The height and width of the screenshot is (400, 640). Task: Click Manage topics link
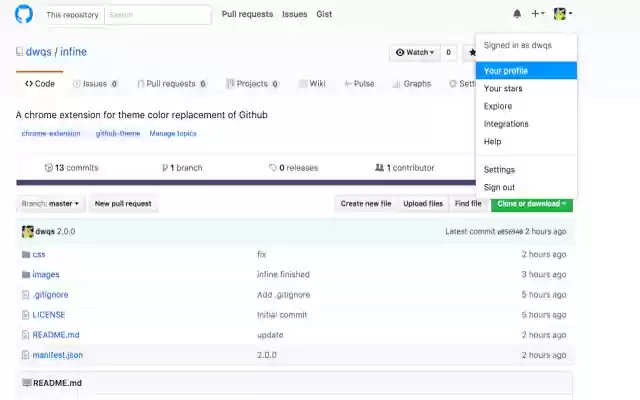click(x=173, y=133)
